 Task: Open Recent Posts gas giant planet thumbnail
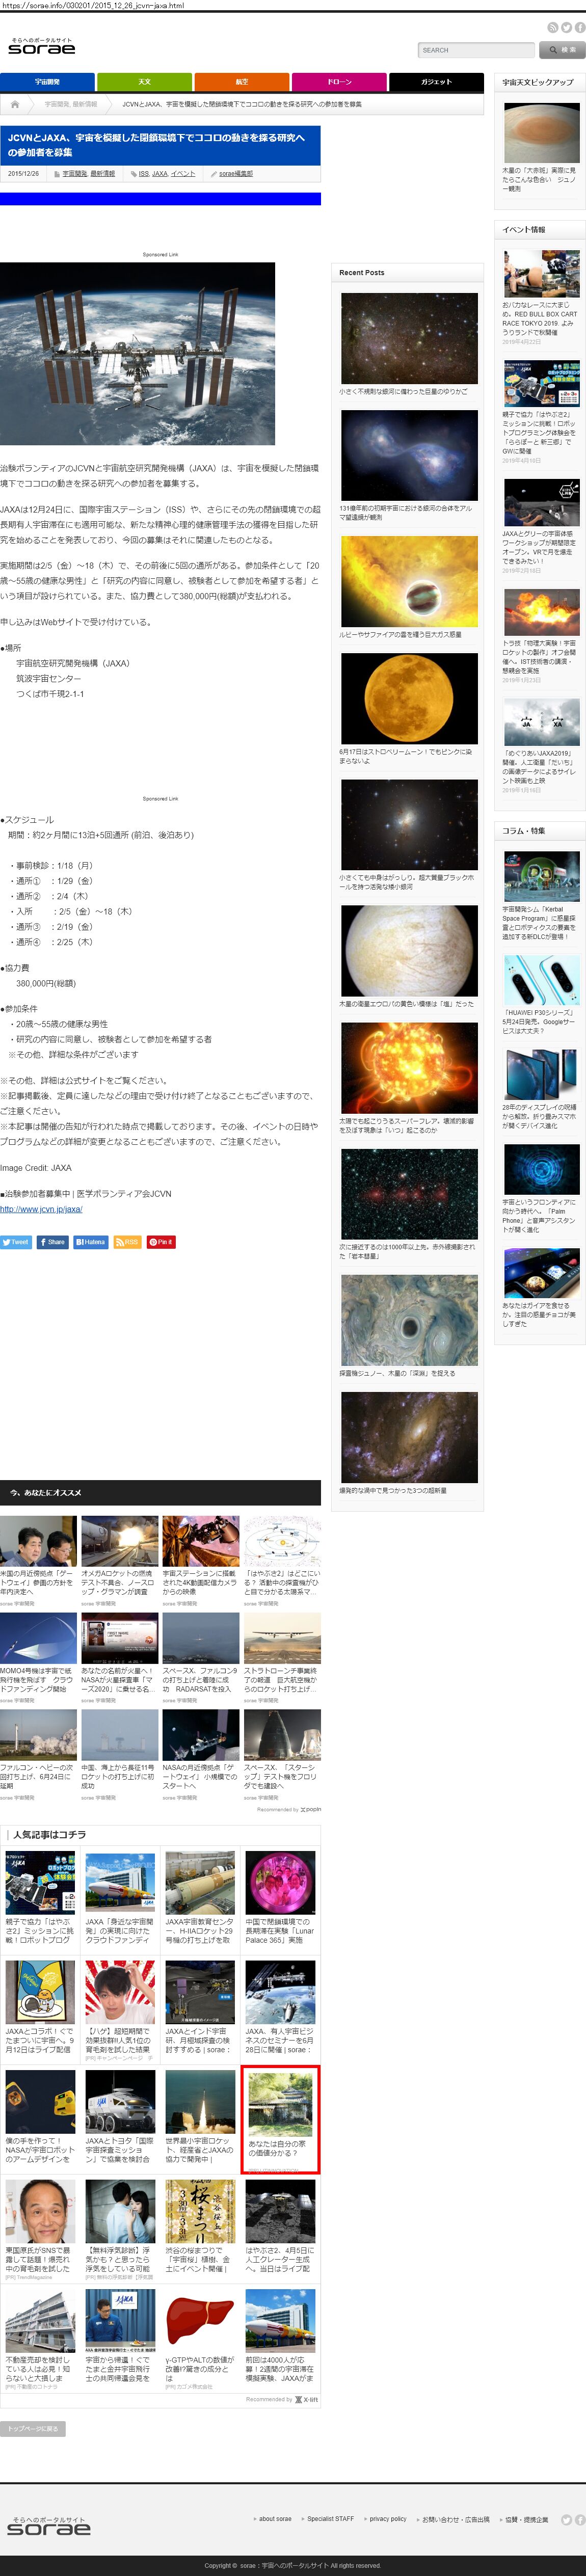[409, 581]
